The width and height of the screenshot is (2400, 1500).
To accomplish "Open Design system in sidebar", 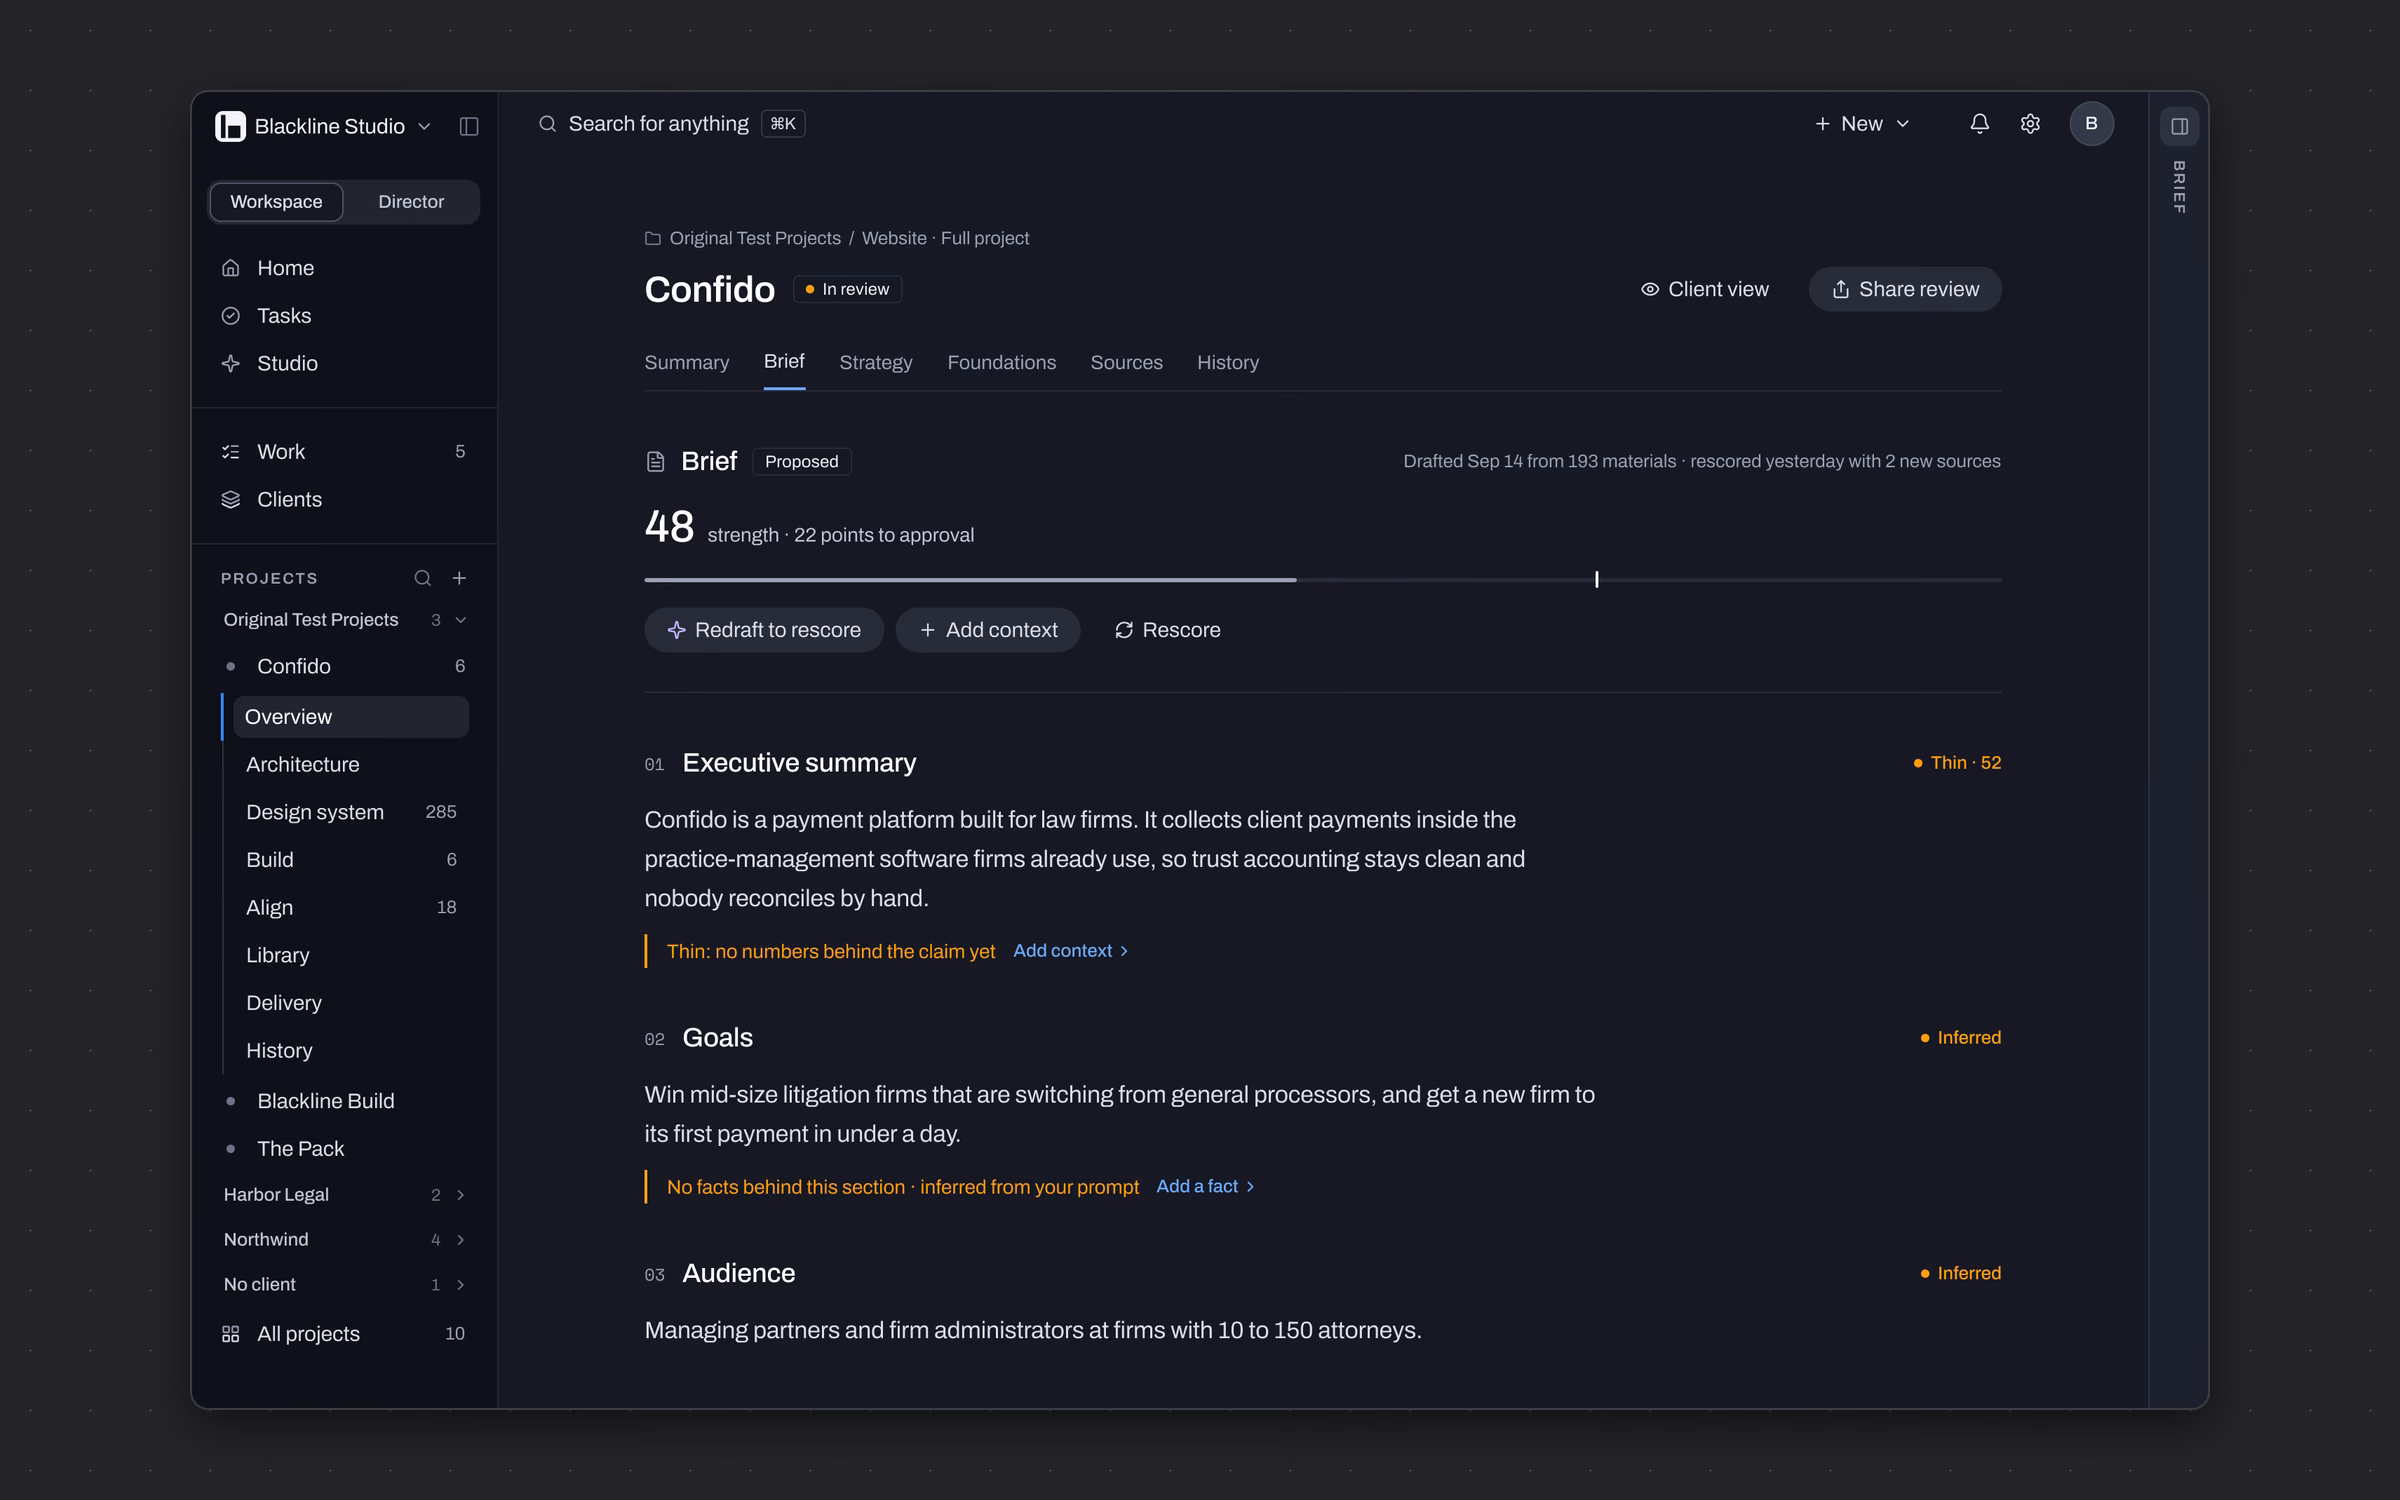I will (350, 812).
